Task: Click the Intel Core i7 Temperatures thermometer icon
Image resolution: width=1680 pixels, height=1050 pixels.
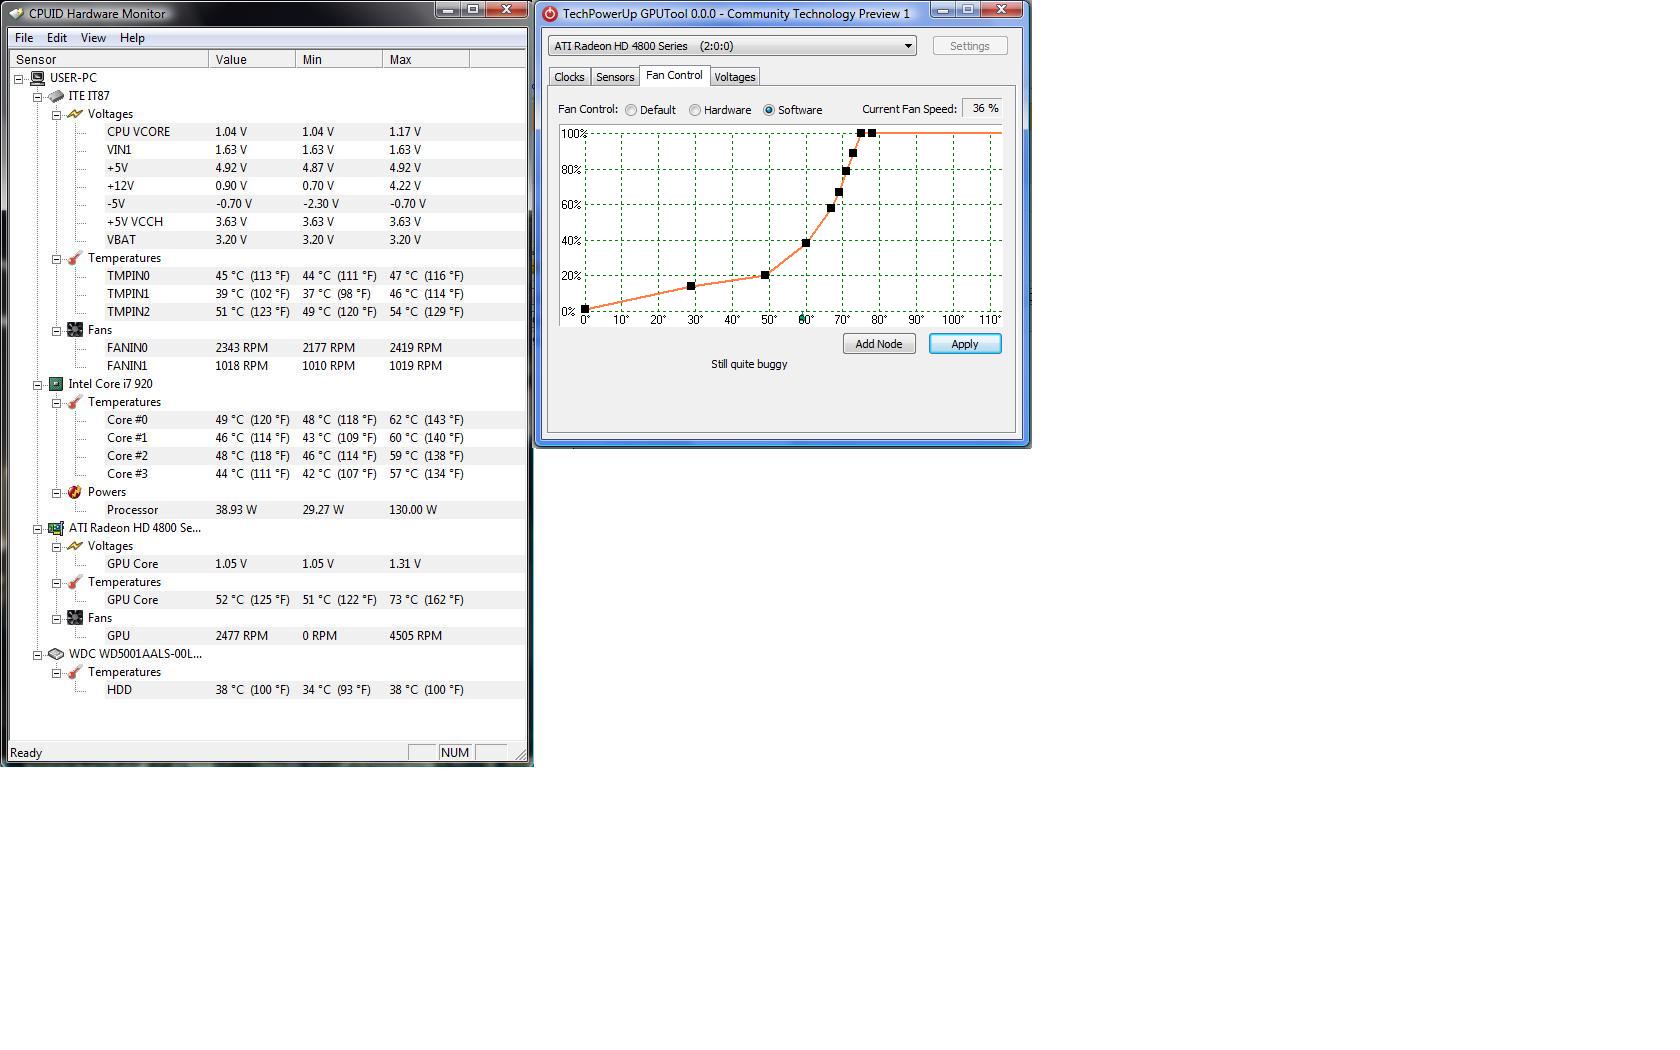Action: click(x=75, y=402)
